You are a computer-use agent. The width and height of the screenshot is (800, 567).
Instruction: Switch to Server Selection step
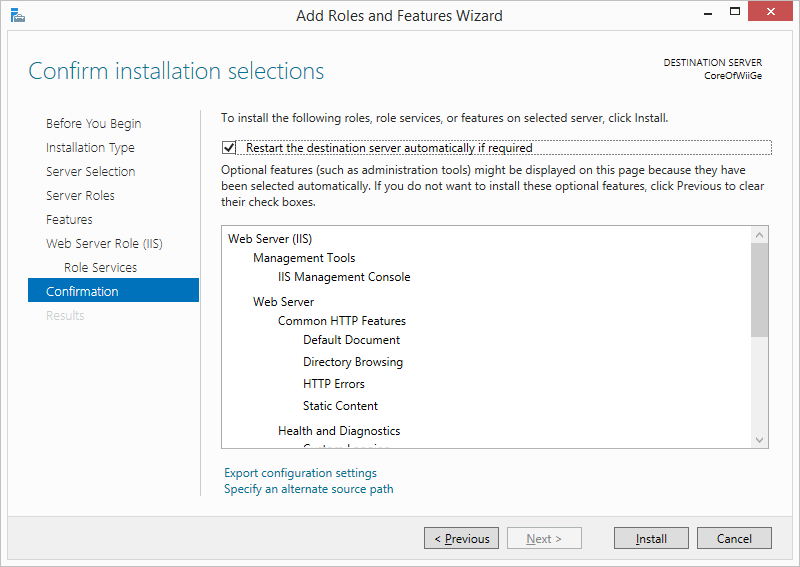point(90,171)
